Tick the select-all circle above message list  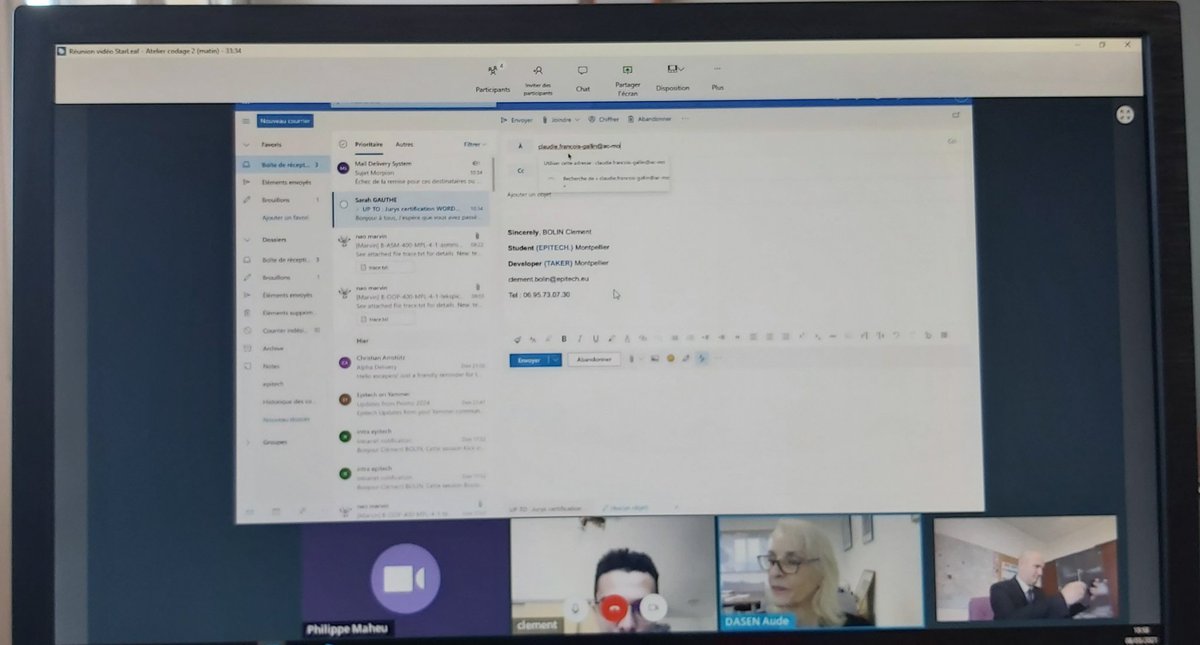[x=343, y=144]
